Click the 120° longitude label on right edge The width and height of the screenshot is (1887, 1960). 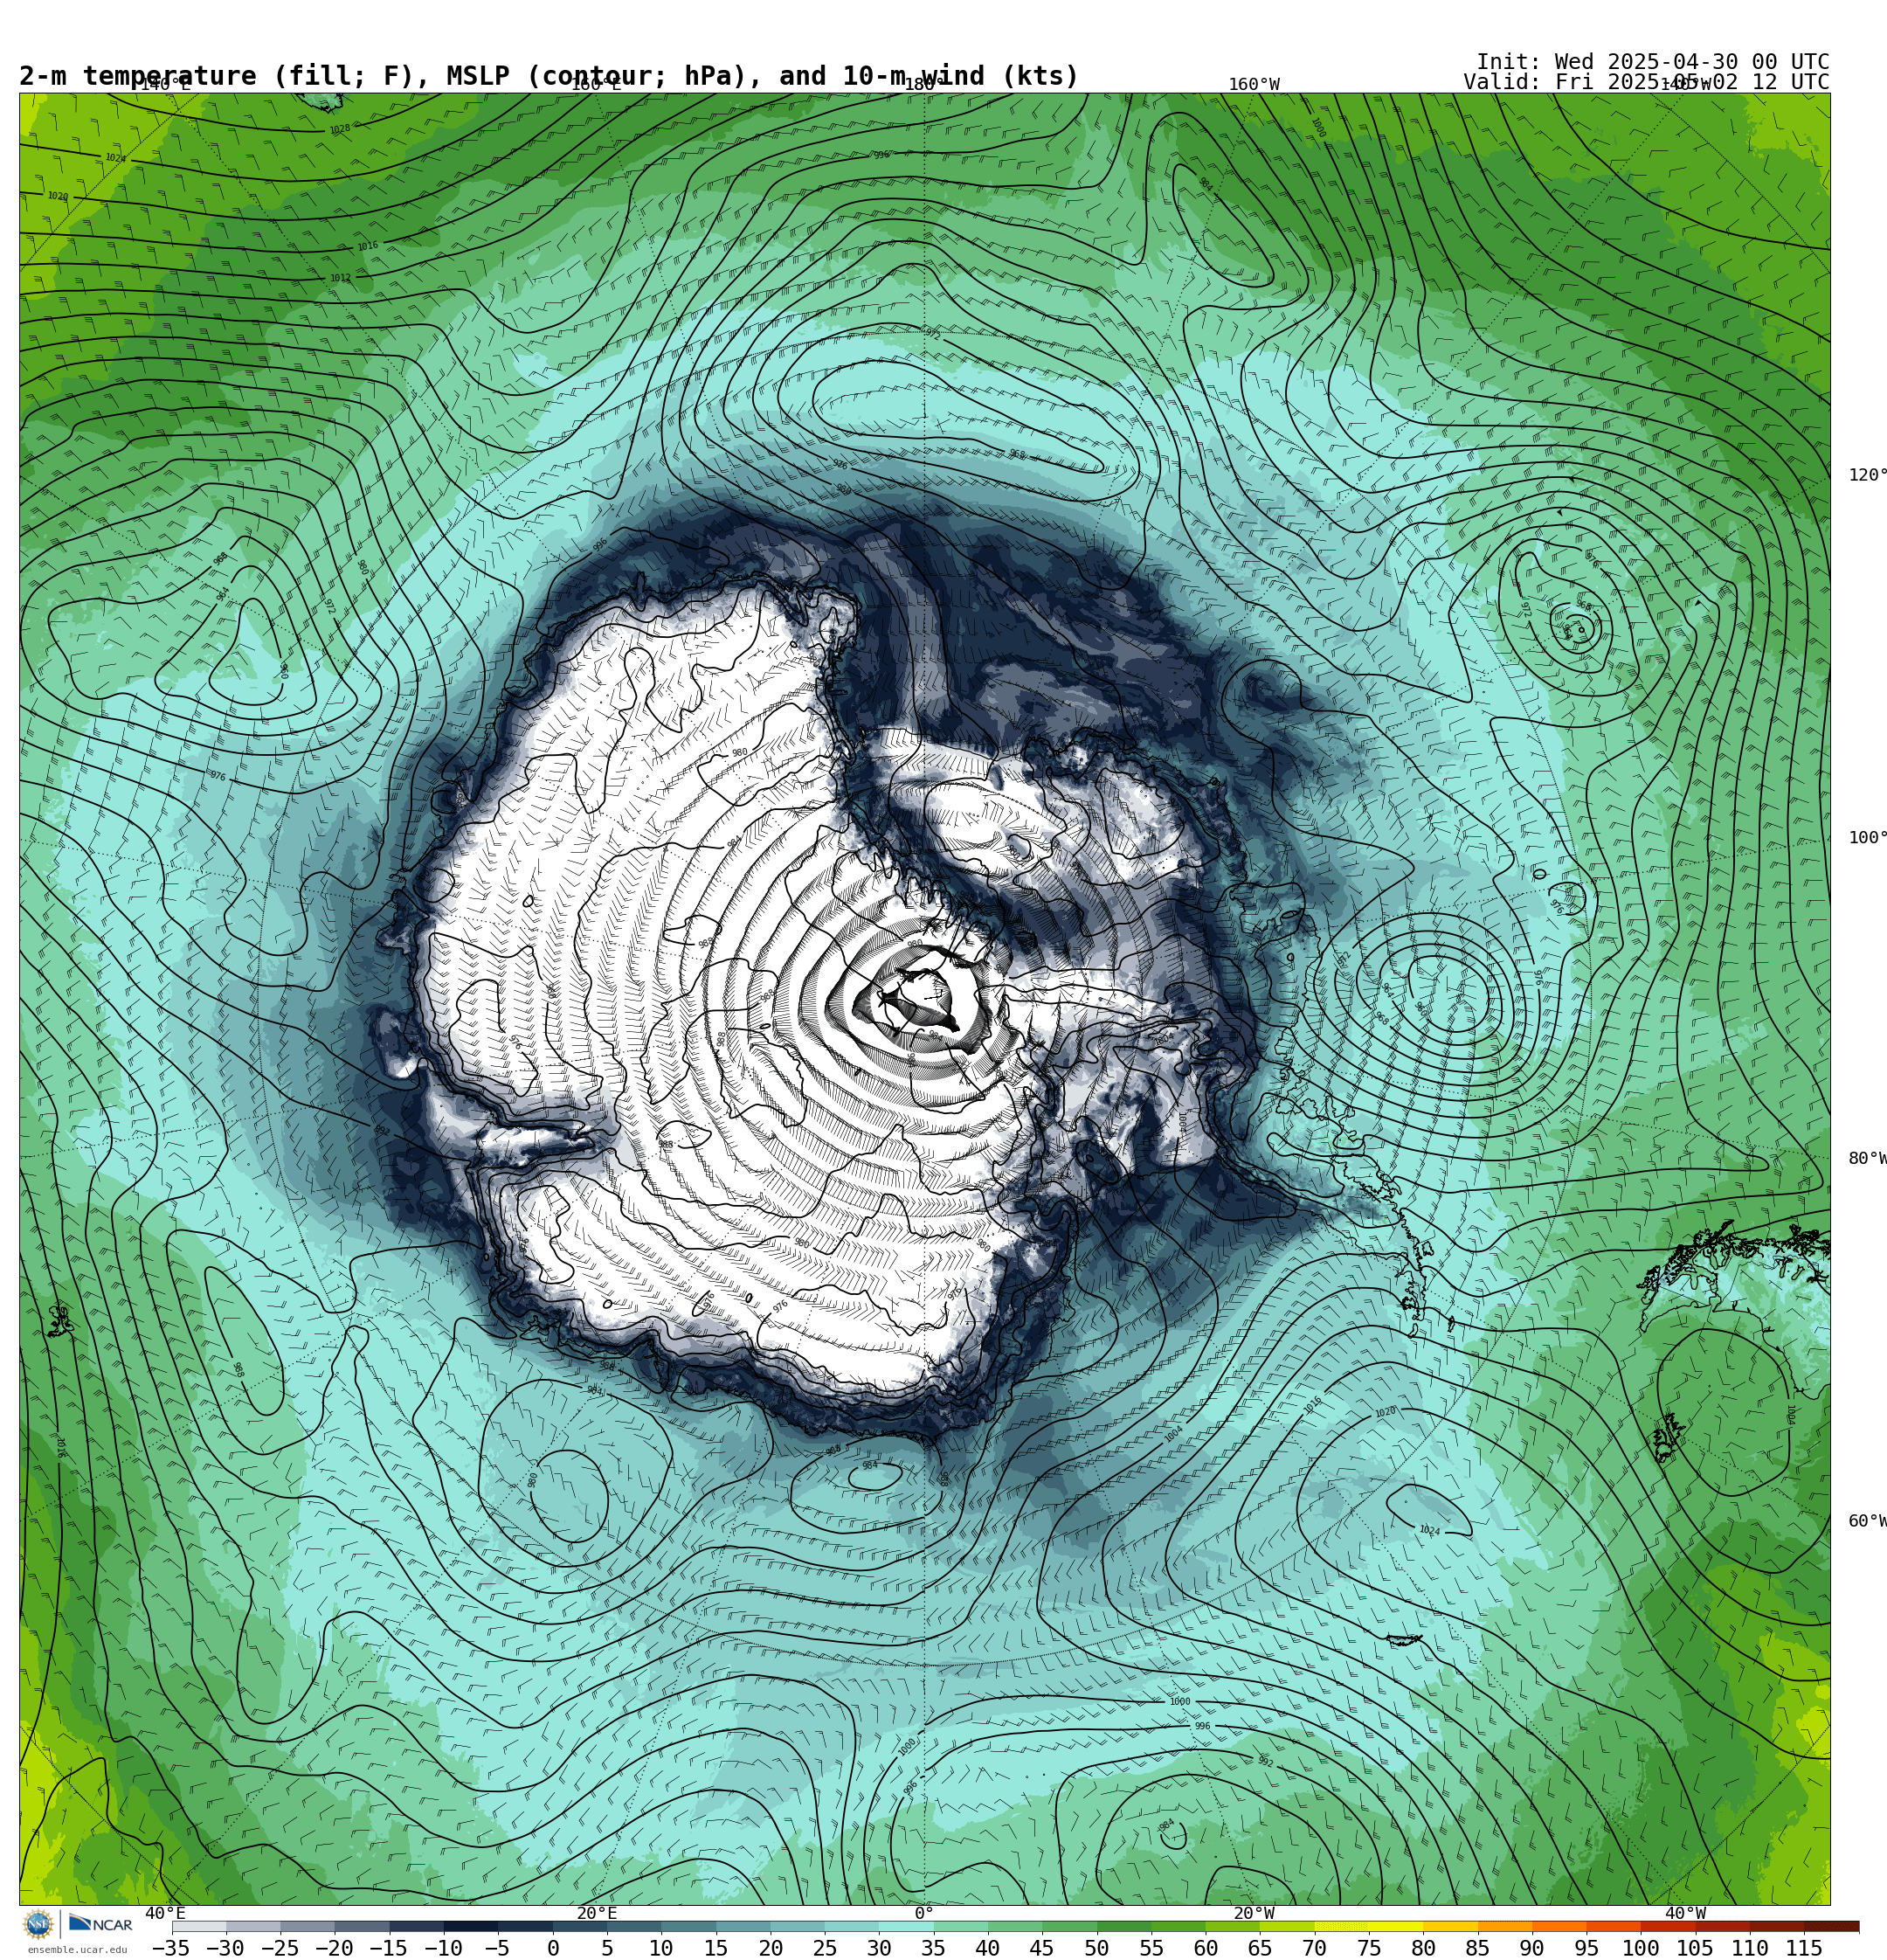pos(1867,475)
